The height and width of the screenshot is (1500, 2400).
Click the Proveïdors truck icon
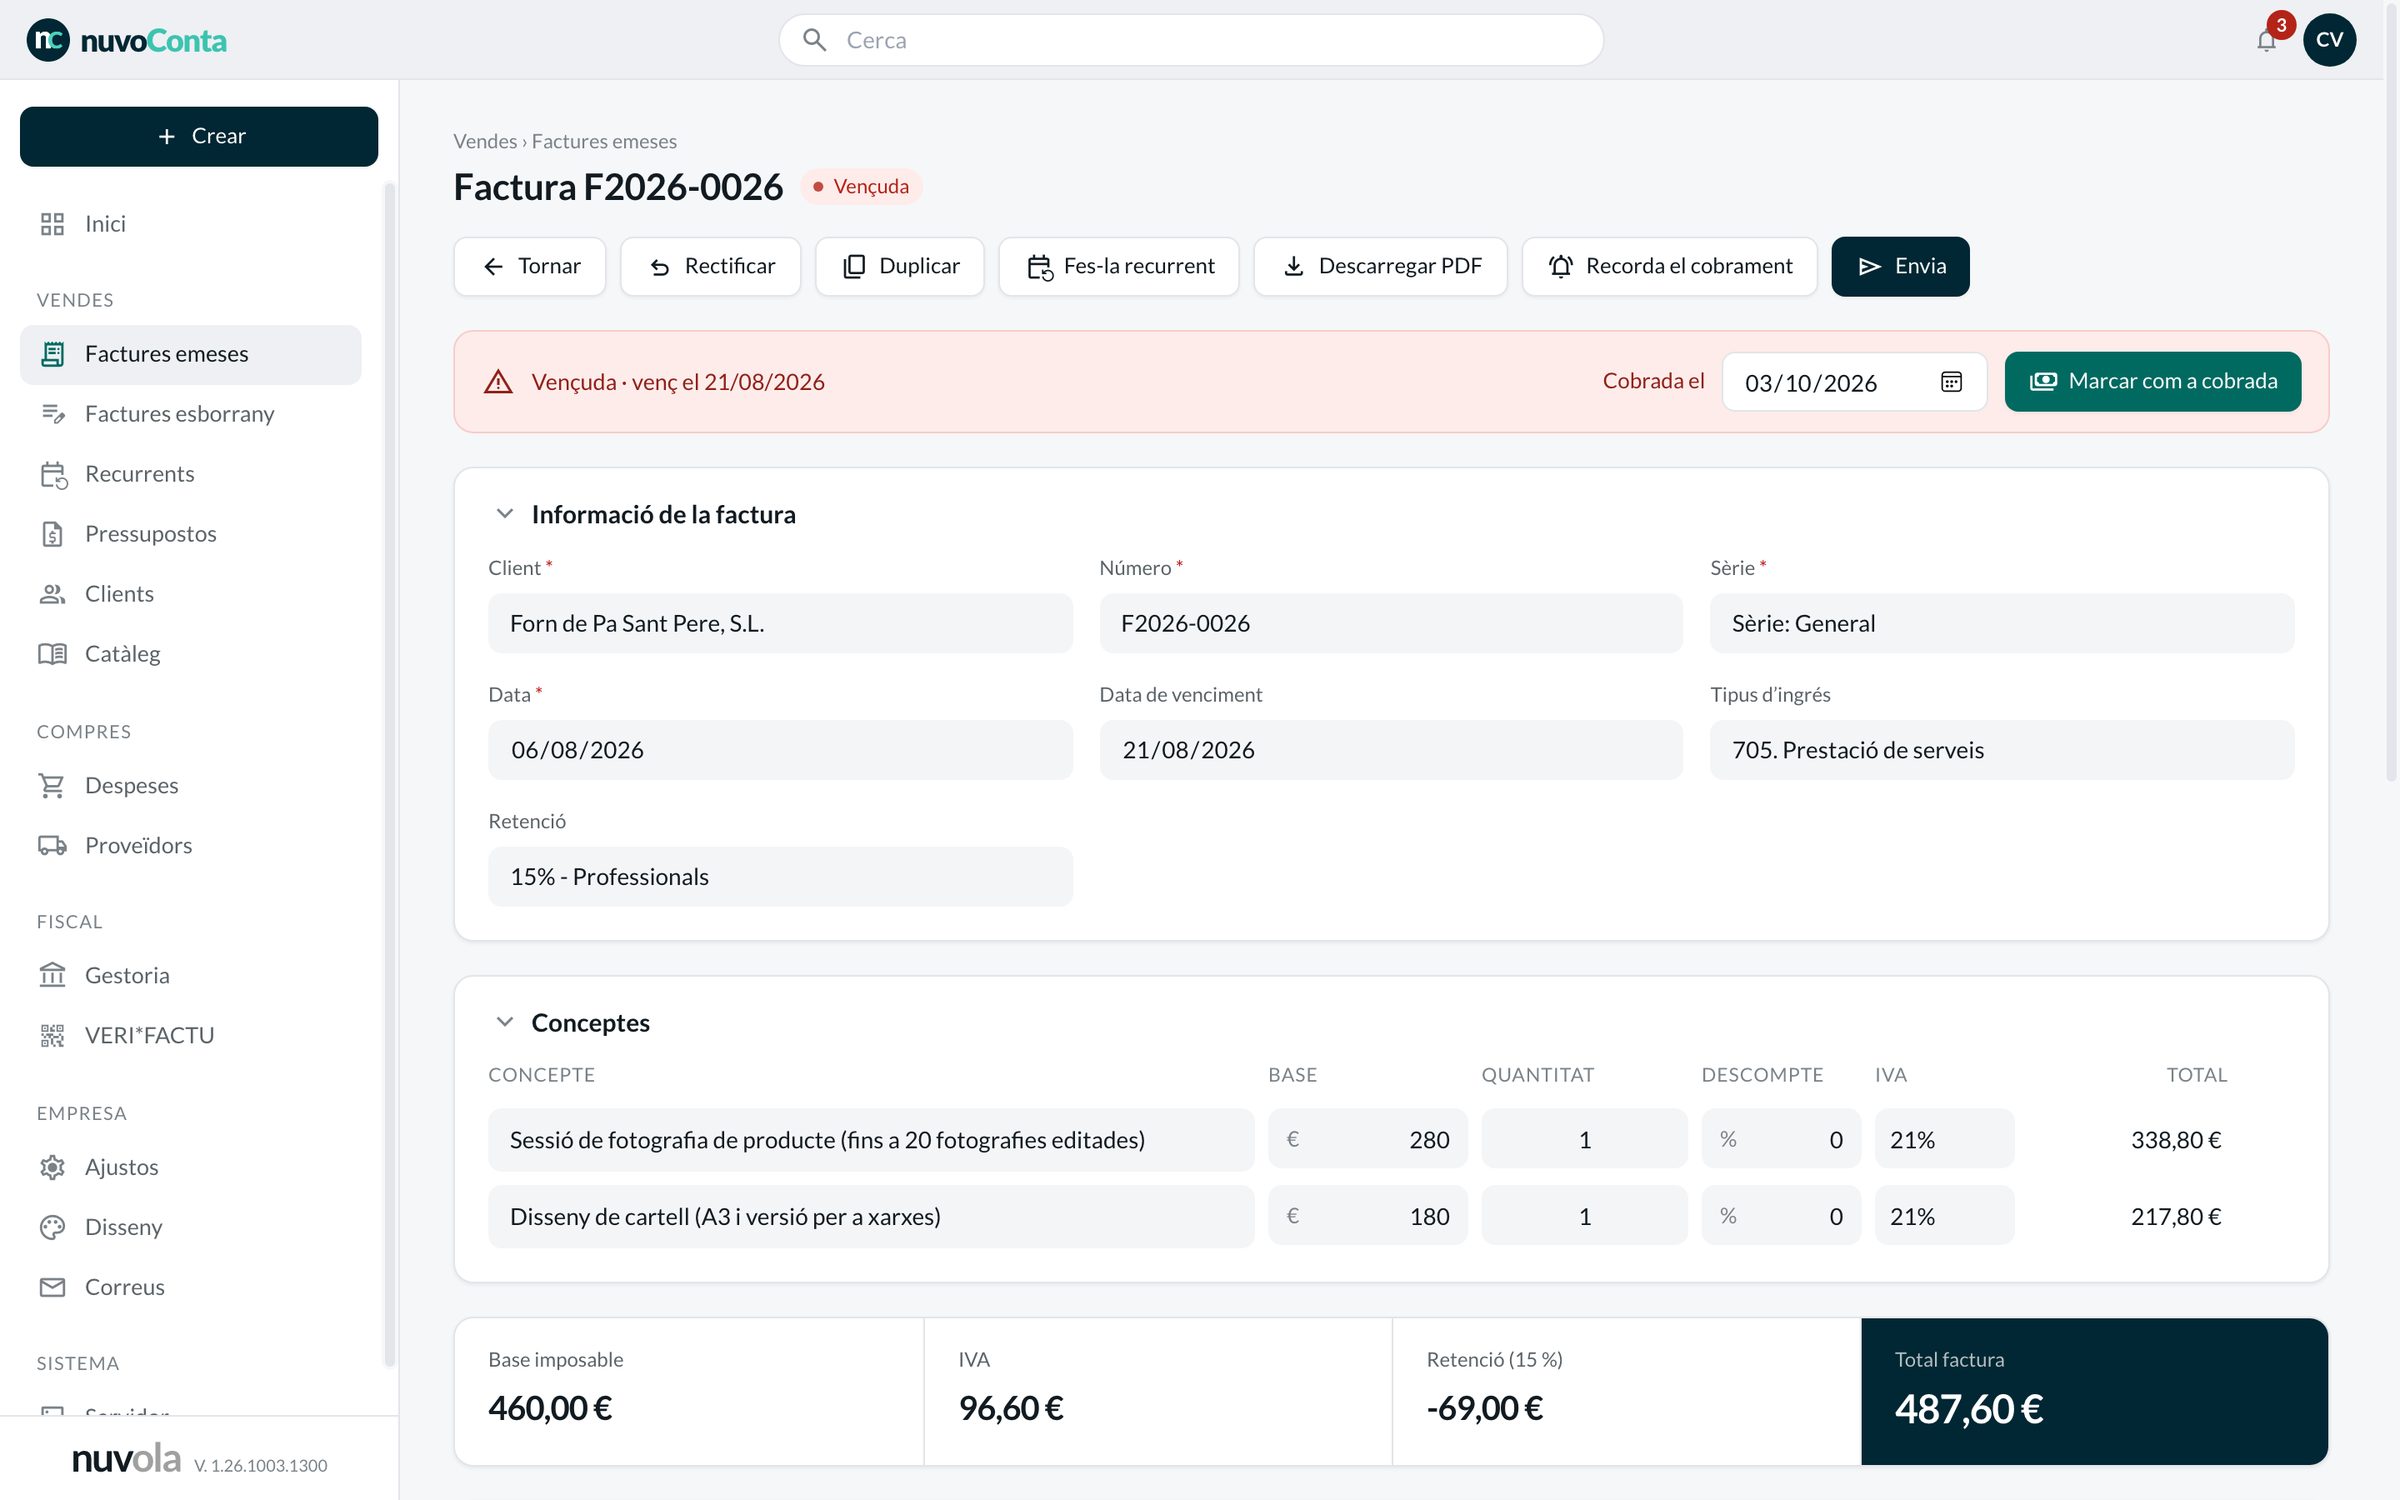click(x=52, y=846)
